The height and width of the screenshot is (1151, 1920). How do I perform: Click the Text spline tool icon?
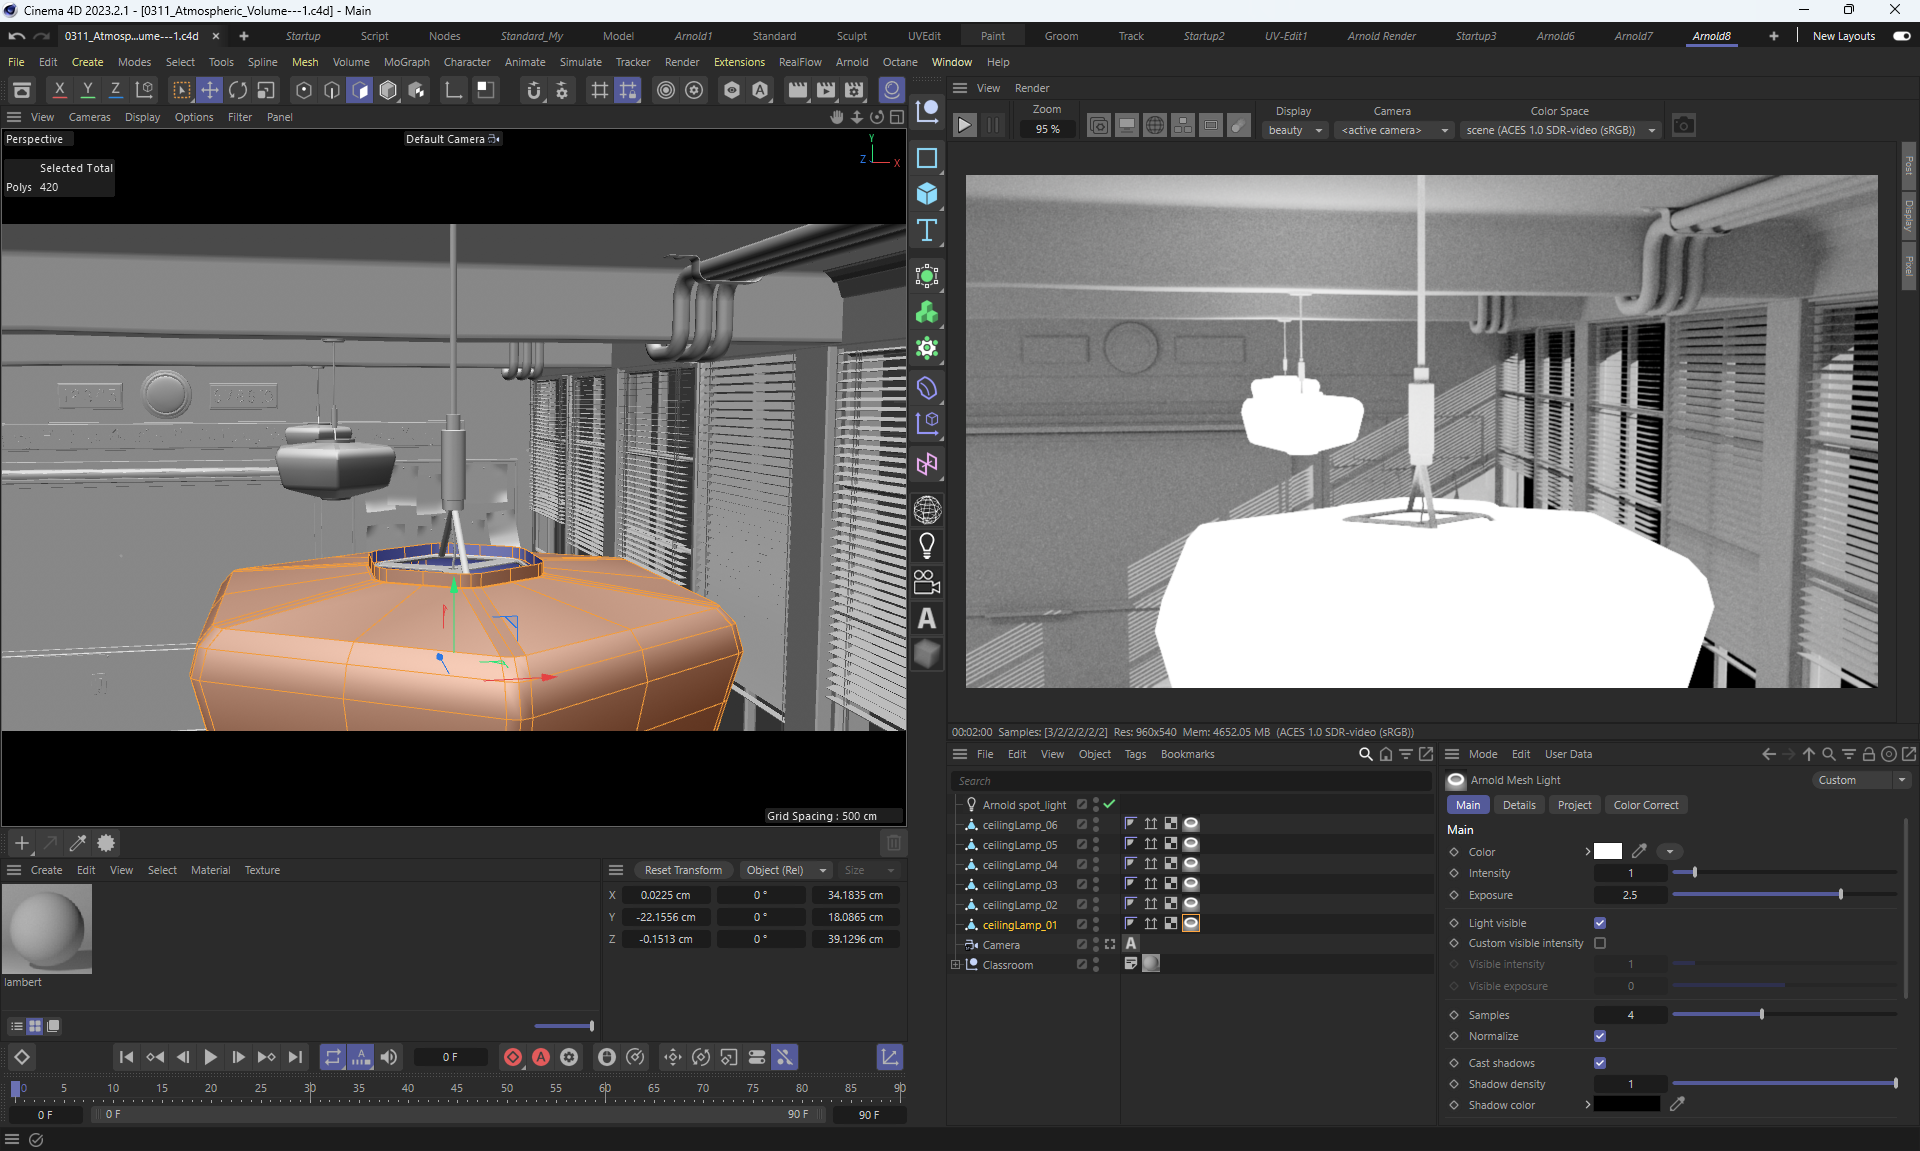pyautogui.click(x=927, y=231)
